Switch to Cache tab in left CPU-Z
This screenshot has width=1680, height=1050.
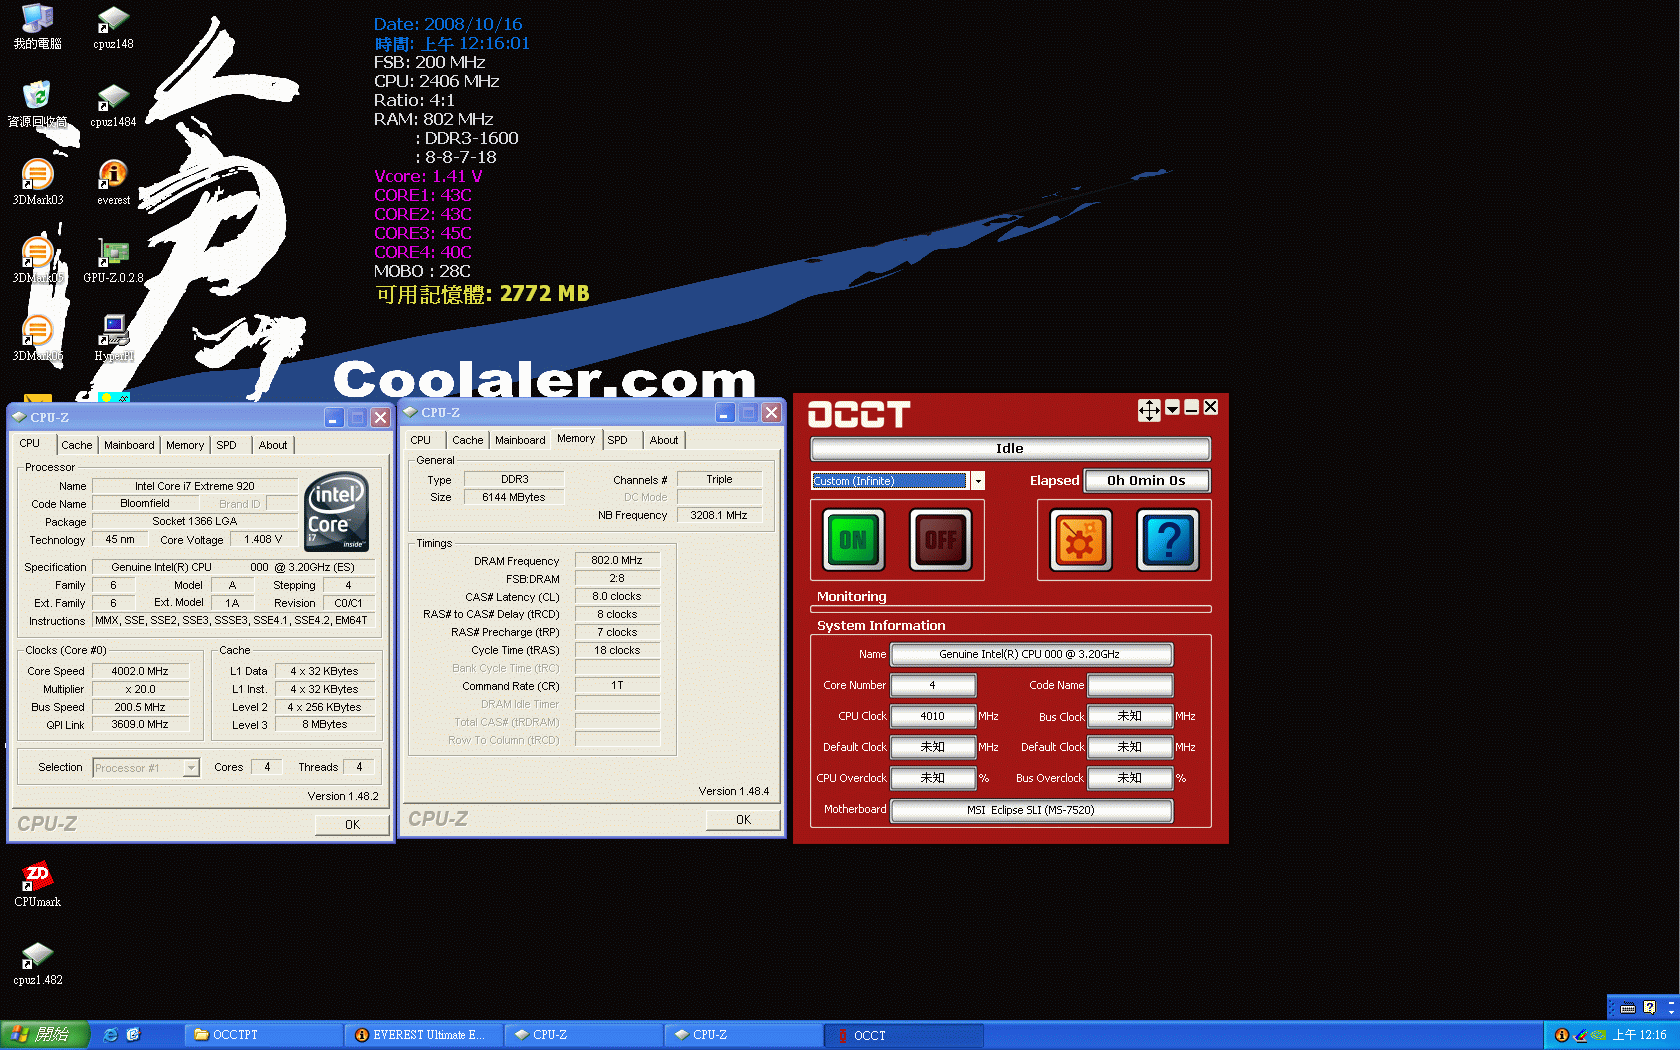76,445
